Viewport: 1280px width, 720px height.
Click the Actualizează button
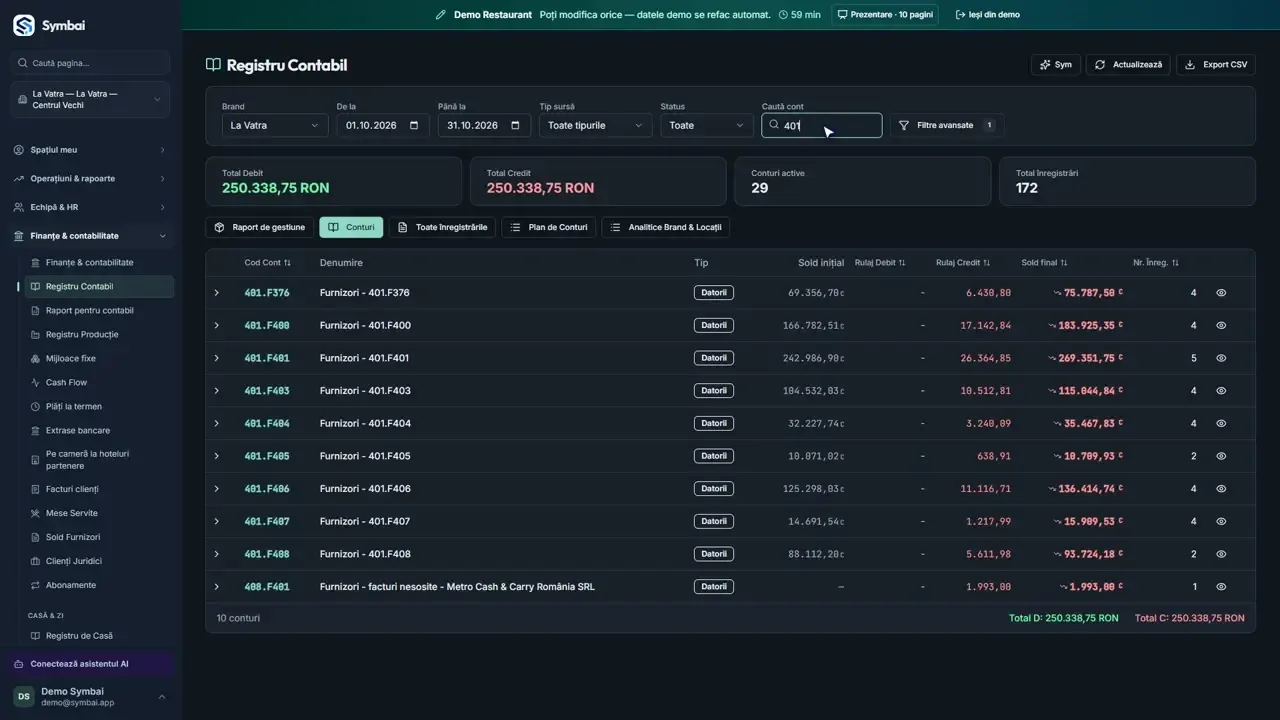pos(1128,65)
